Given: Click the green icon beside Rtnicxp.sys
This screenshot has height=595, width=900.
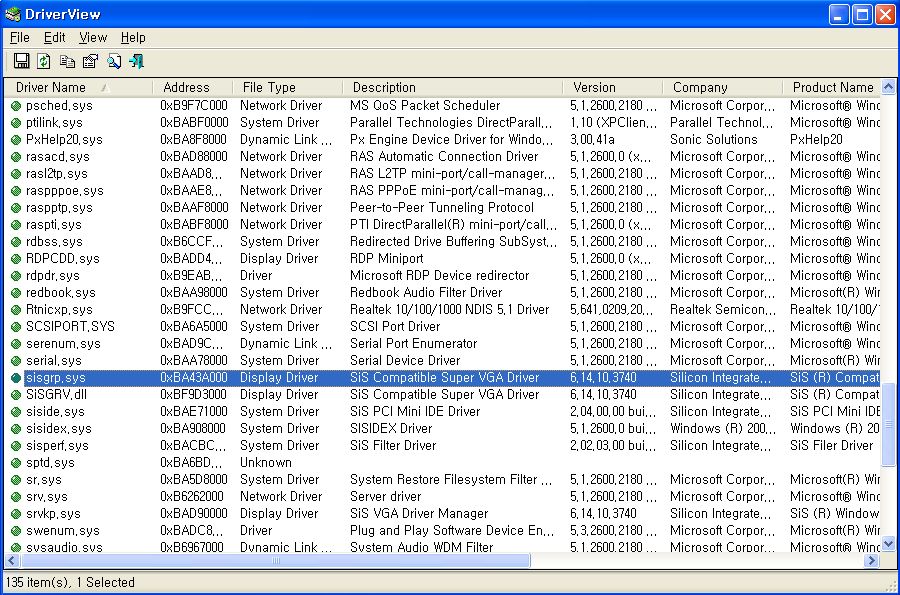Looking at the screenshot, I should coord(16,310).
